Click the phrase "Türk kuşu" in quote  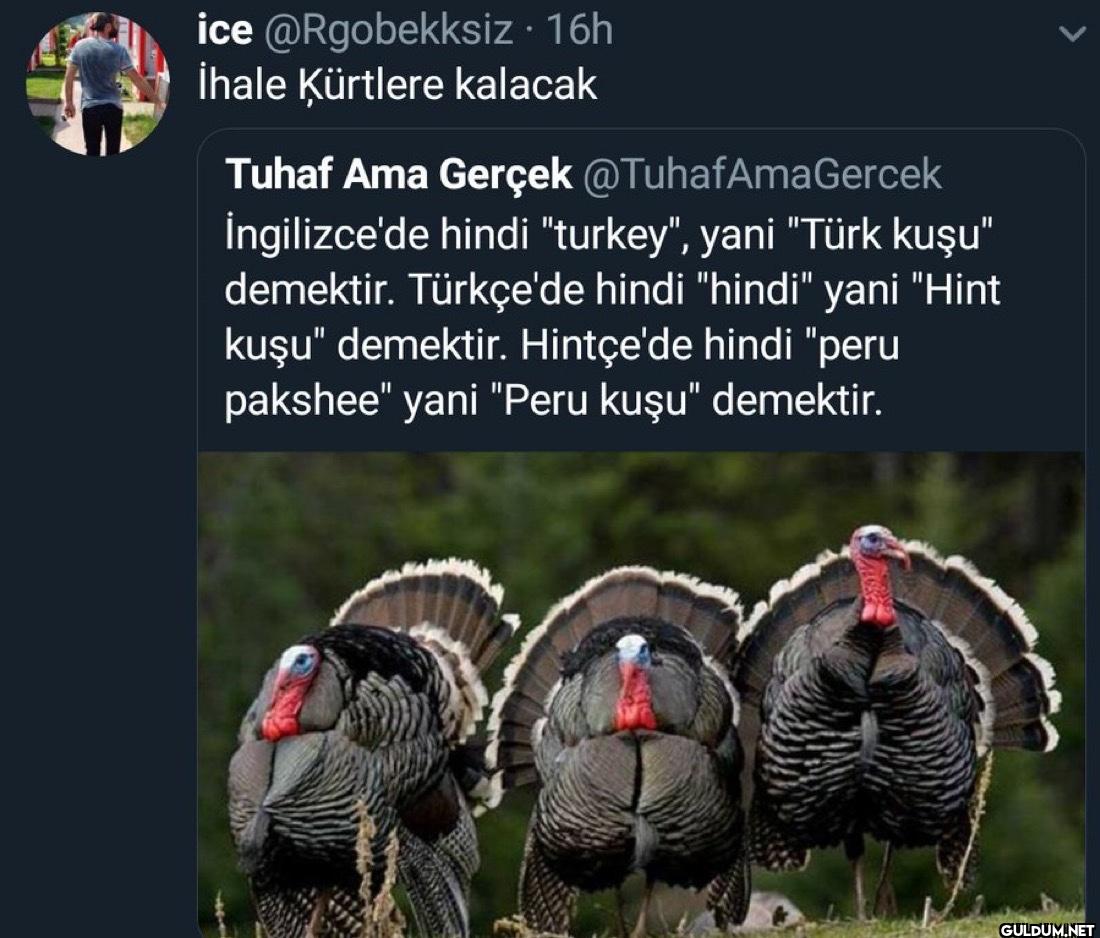[890, 236]
